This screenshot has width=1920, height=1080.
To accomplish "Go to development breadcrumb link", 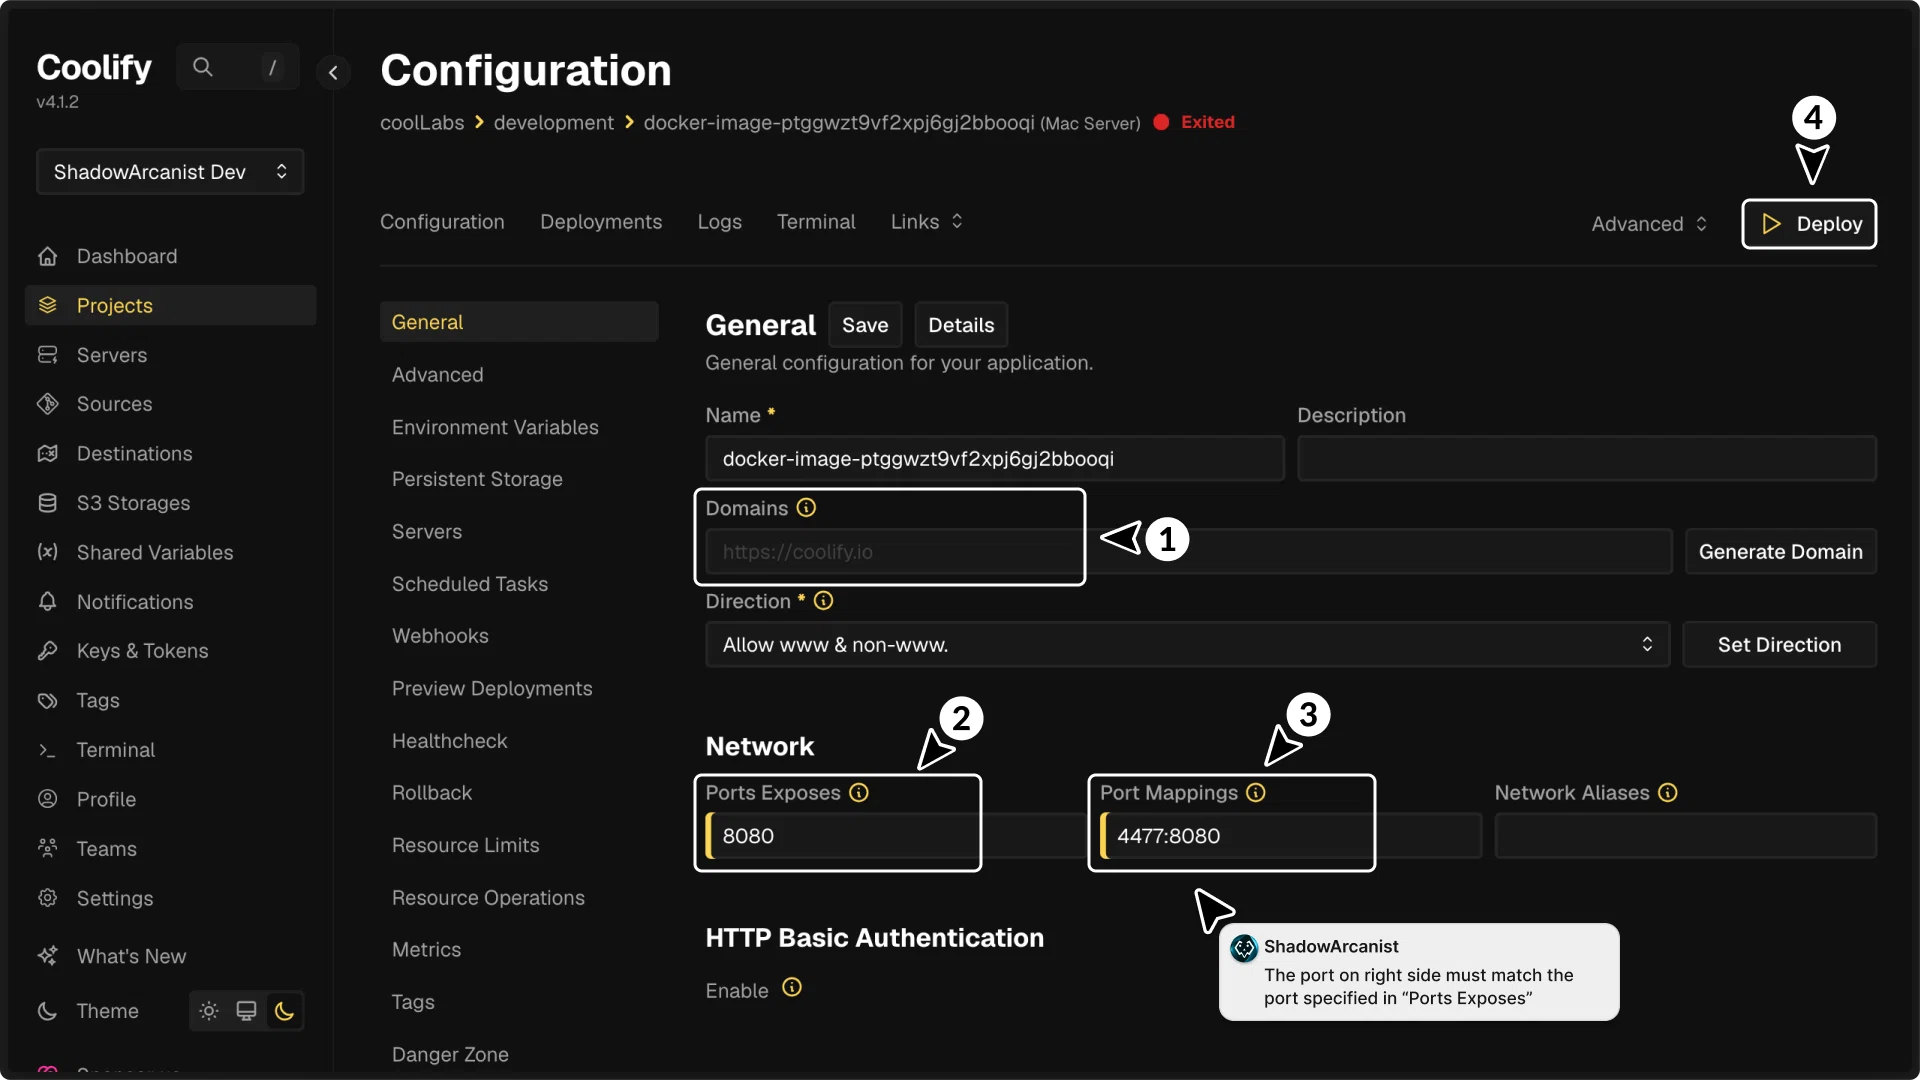I will 553,122.
